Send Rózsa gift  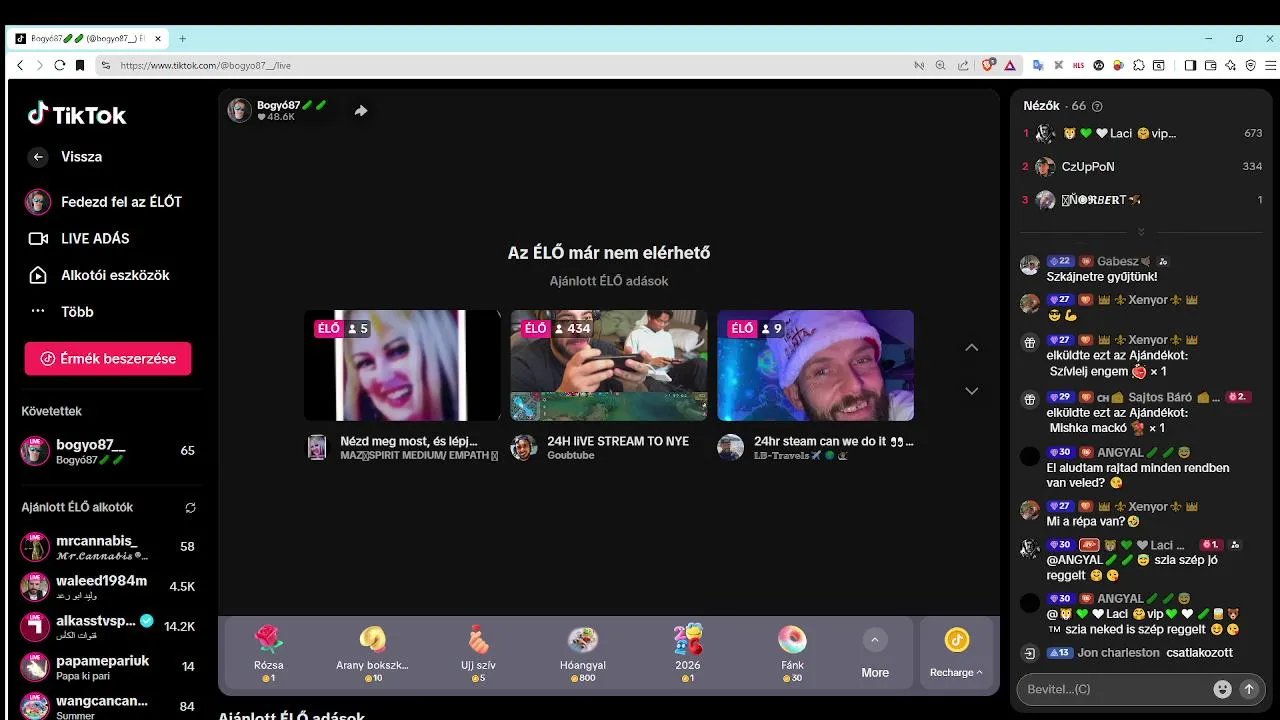[269, 652]
